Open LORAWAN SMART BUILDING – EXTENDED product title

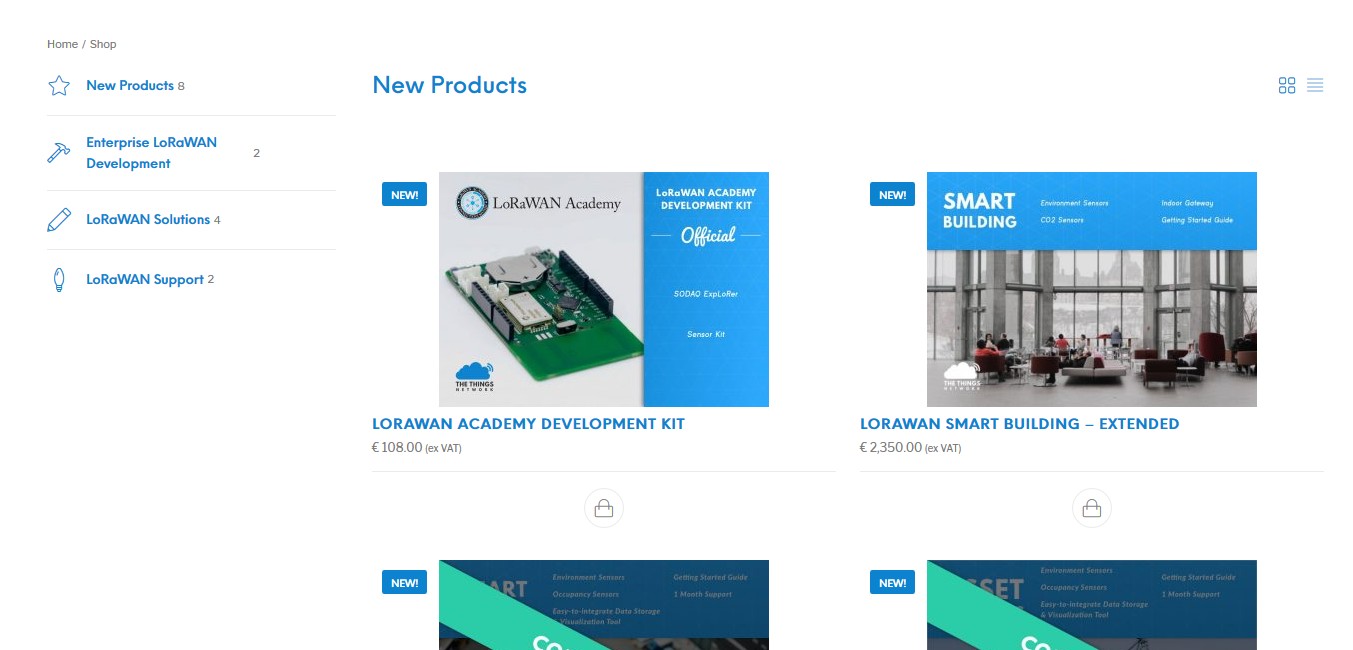click(x=1019, y=424)
